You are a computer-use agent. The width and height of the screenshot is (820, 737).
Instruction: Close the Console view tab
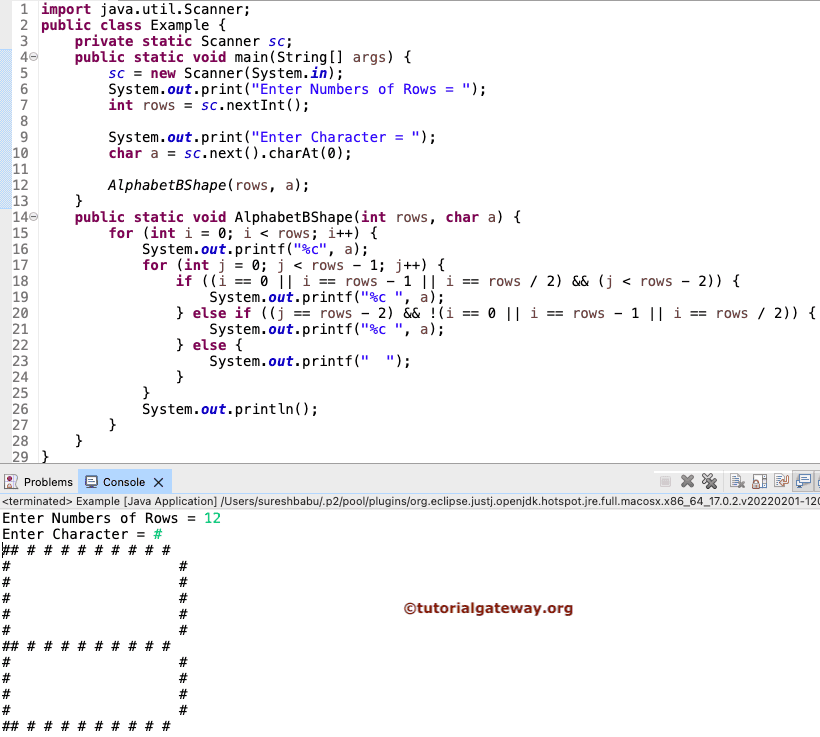coord(158,482)
